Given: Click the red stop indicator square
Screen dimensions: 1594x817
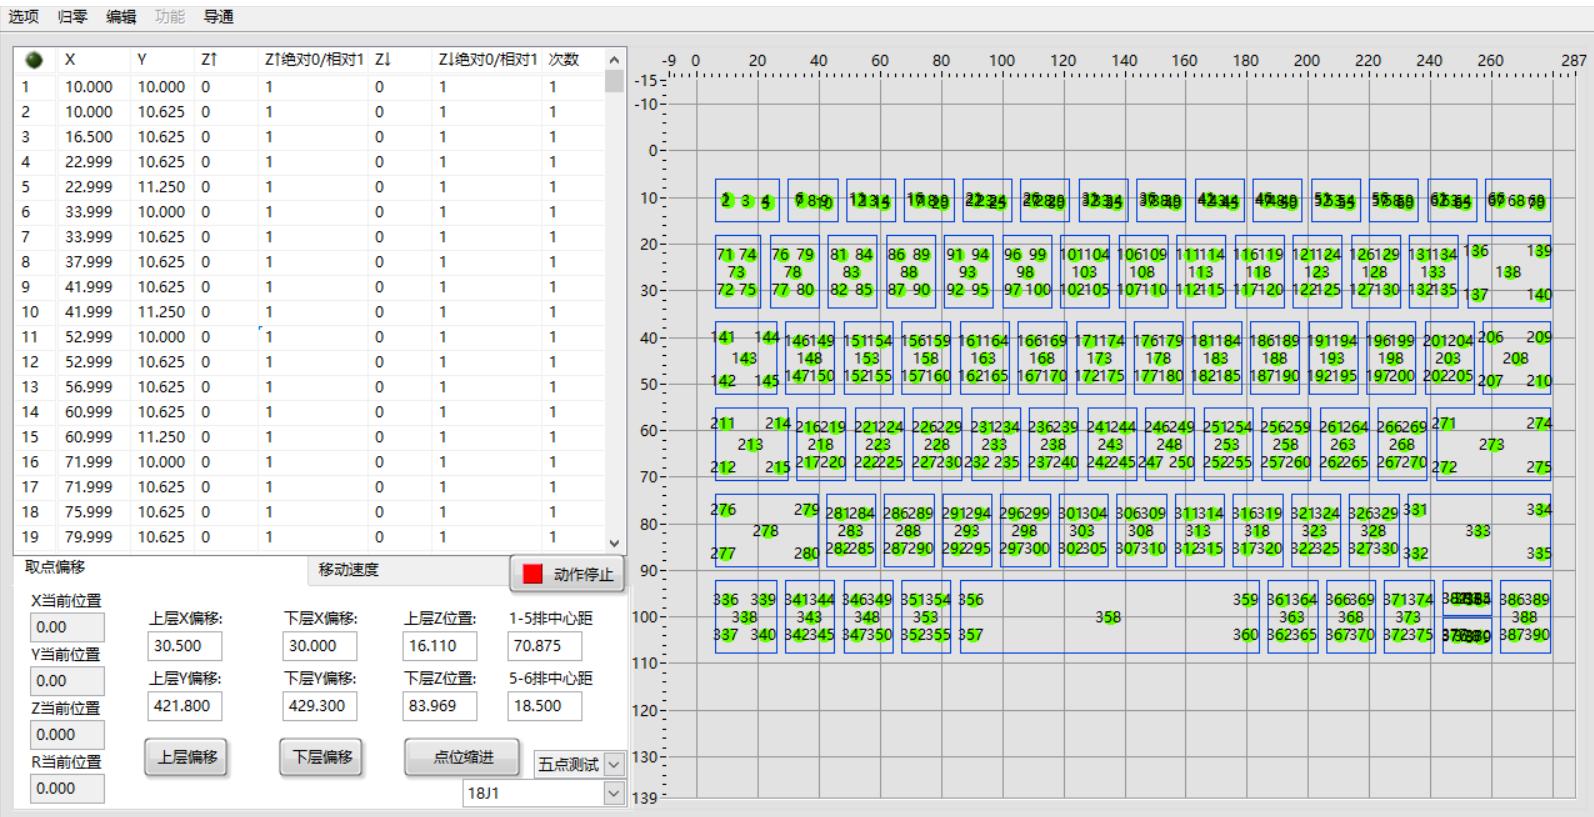Looking at the screenshot, I should [x=532, y=574].
